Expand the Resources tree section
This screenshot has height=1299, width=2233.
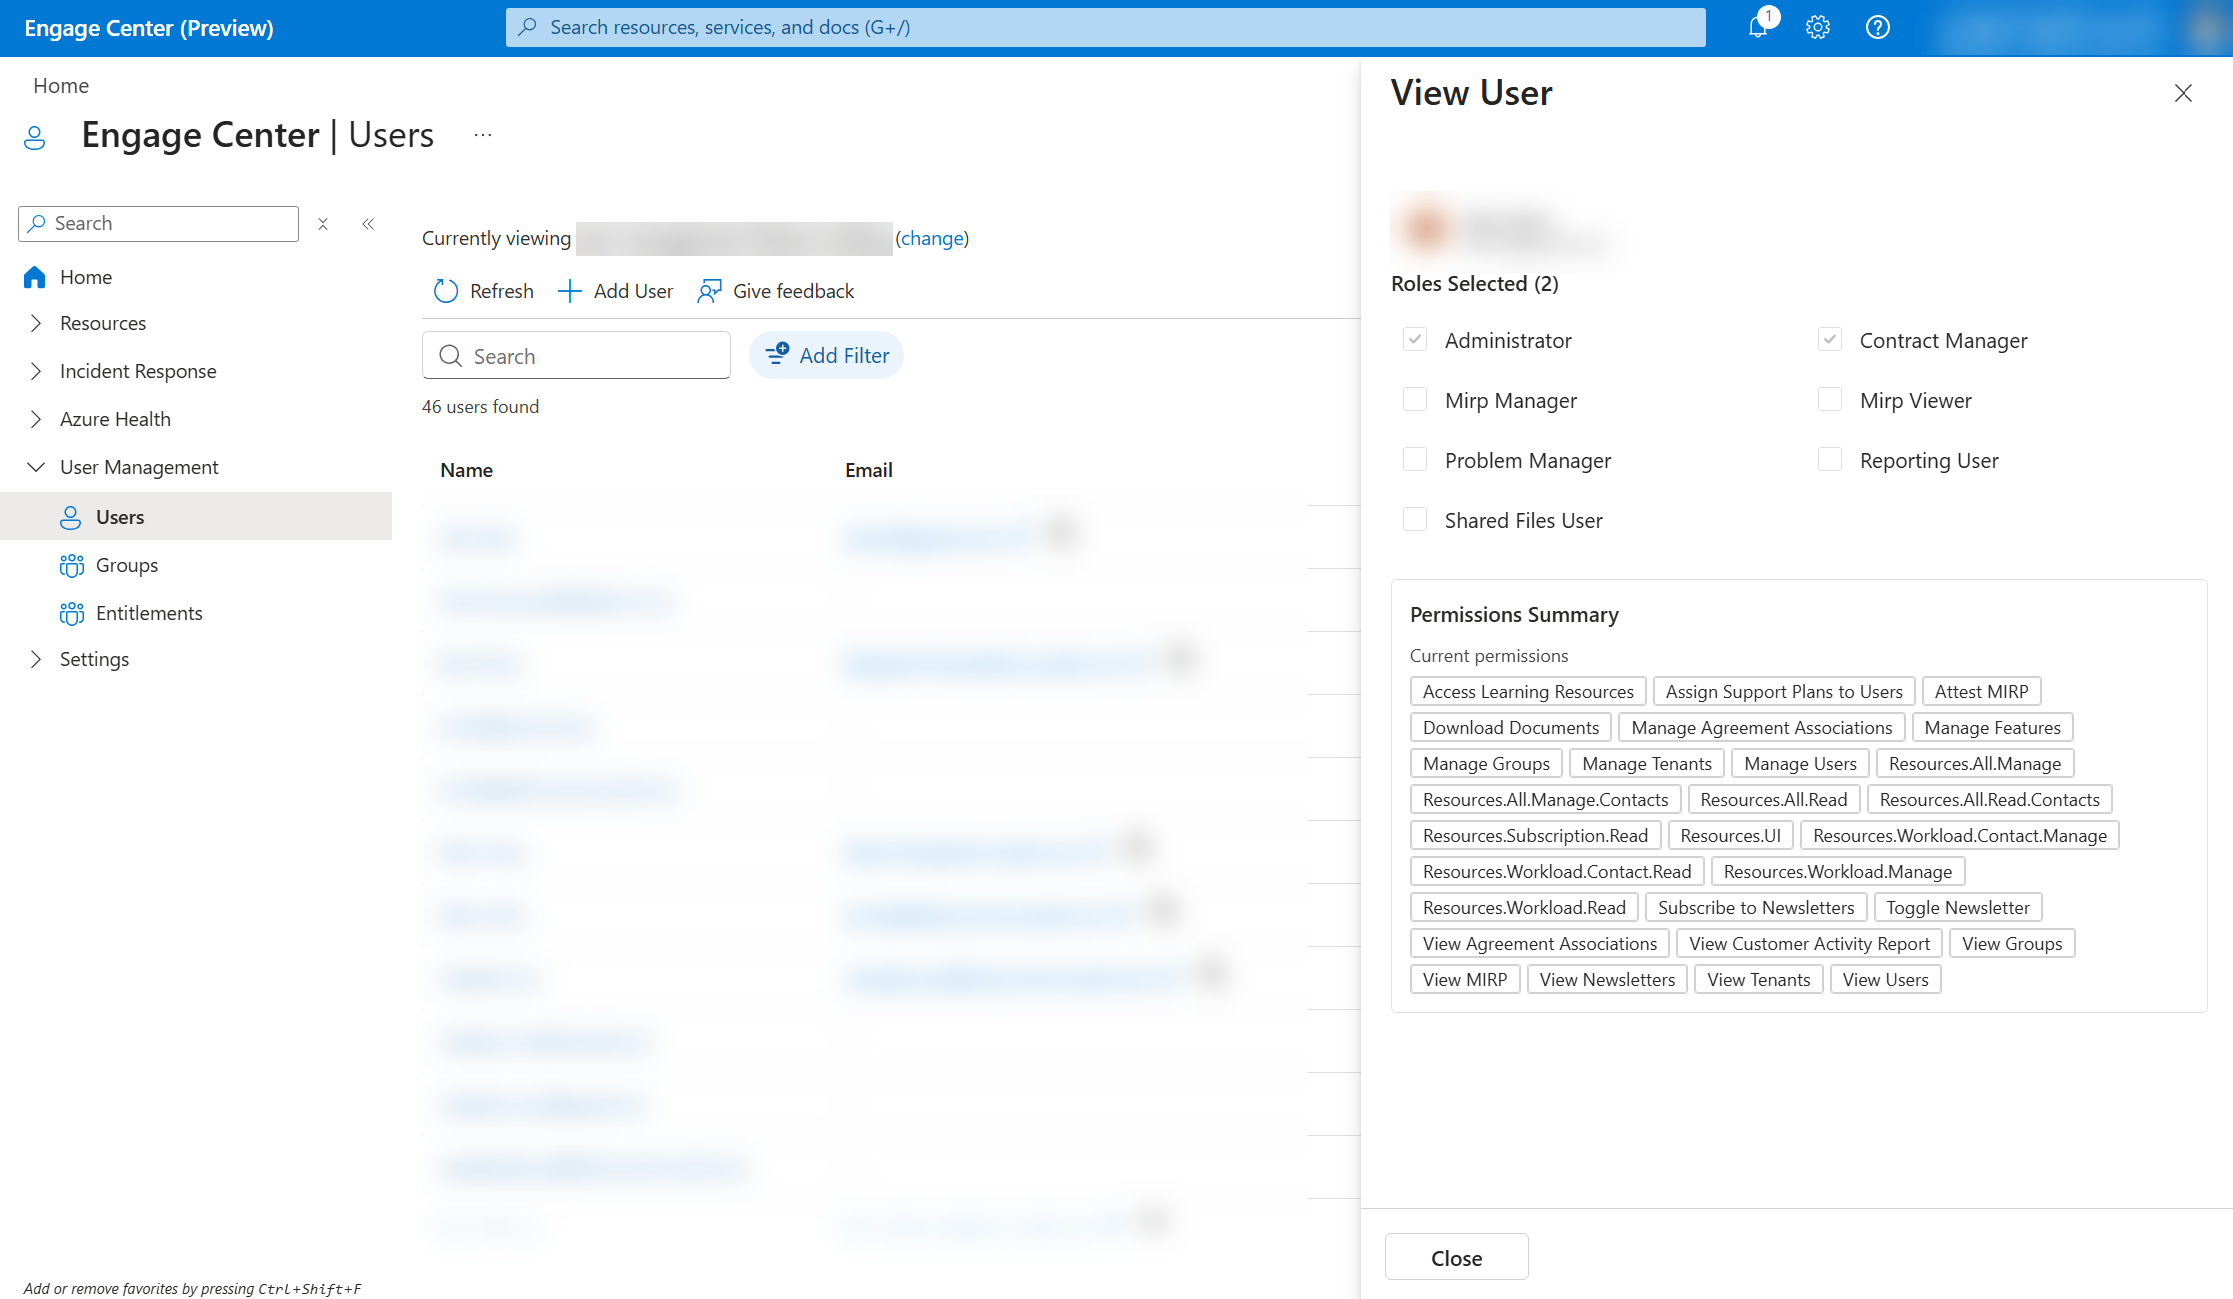click(36, 323)
